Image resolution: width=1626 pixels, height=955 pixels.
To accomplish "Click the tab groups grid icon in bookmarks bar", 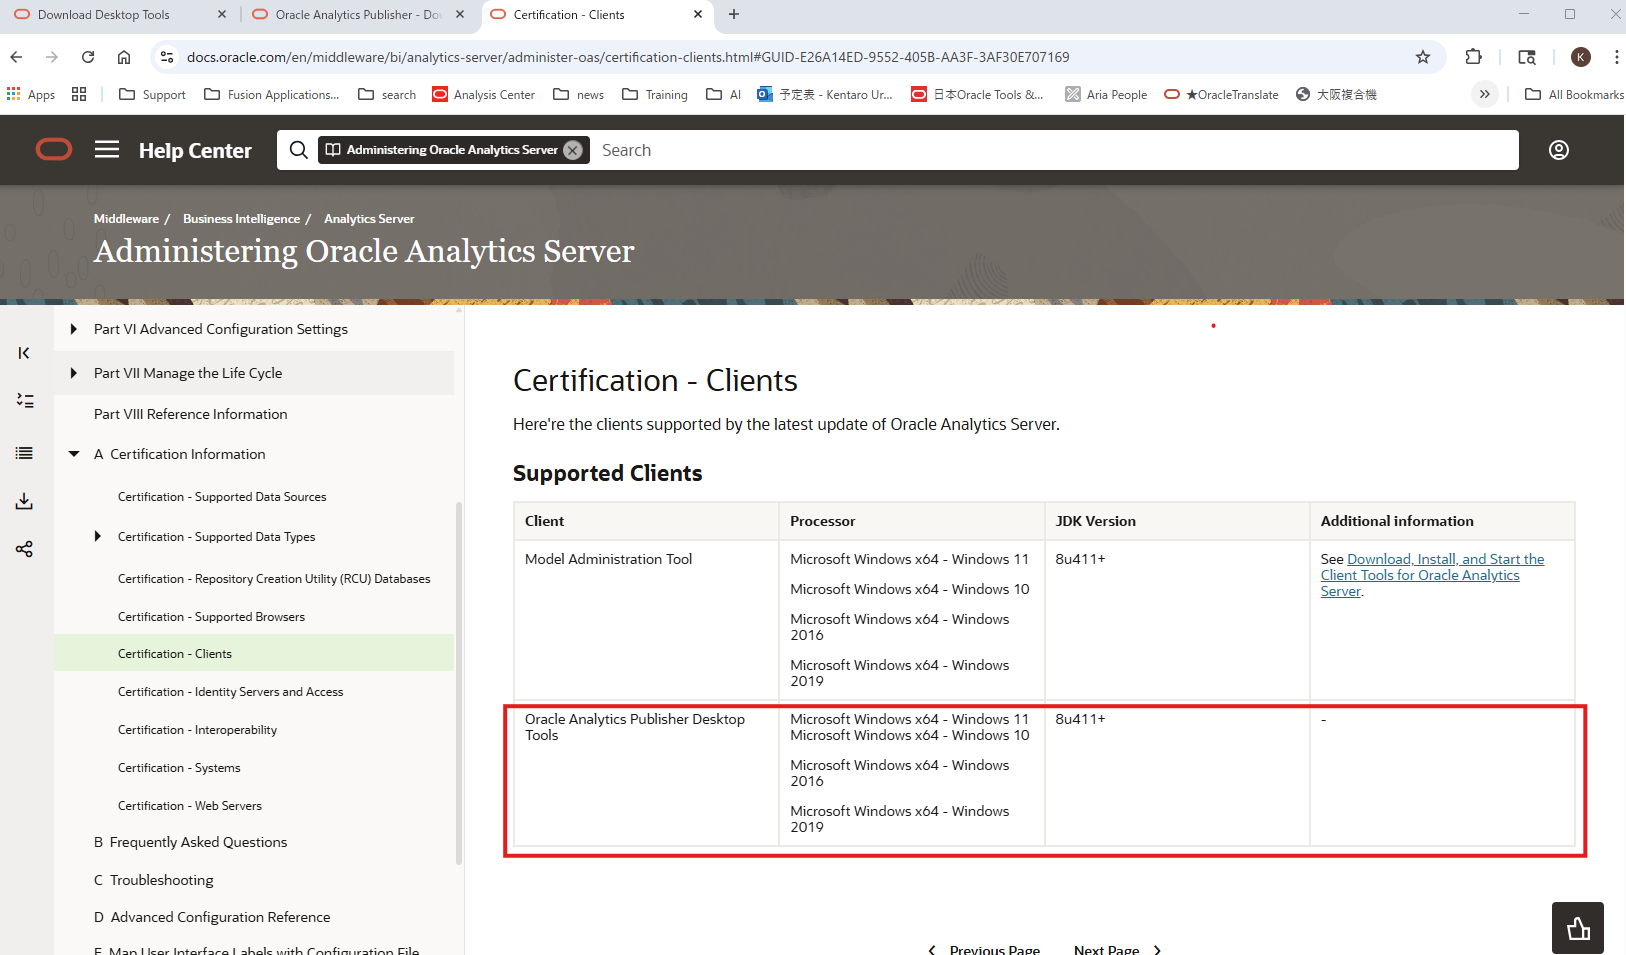I will click(79, 94).
